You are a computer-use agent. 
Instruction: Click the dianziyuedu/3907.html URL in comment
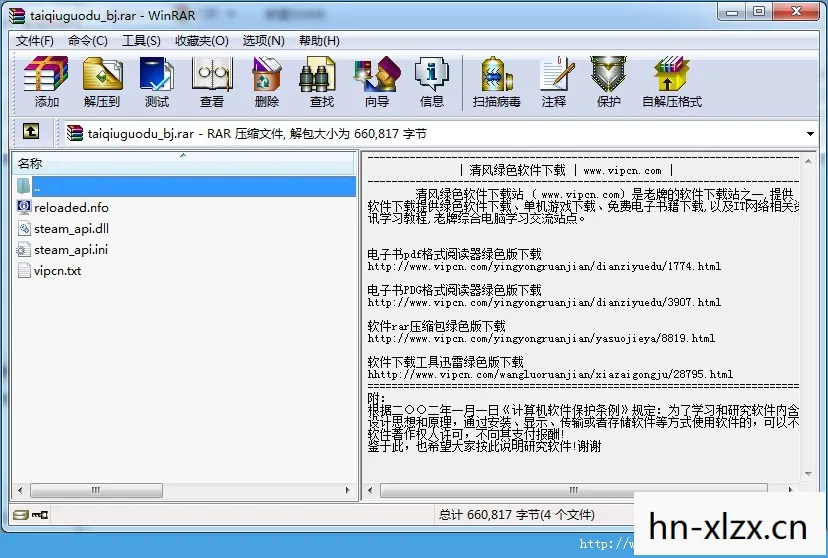pos(544,302)
